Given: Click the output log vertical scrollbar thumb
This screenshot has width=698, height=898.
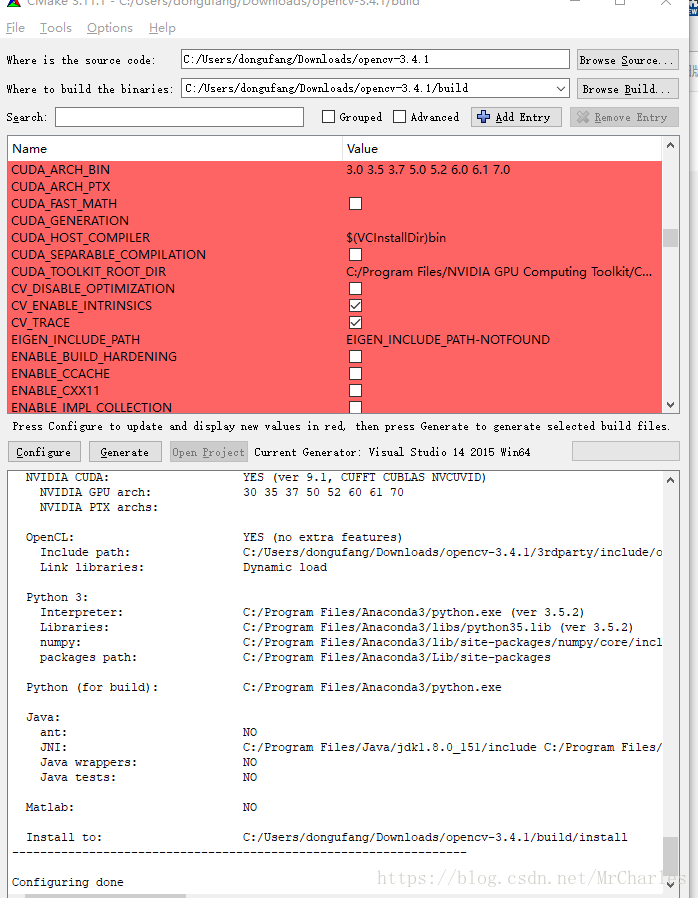Looking at the screenshot, I should point(670,856).
